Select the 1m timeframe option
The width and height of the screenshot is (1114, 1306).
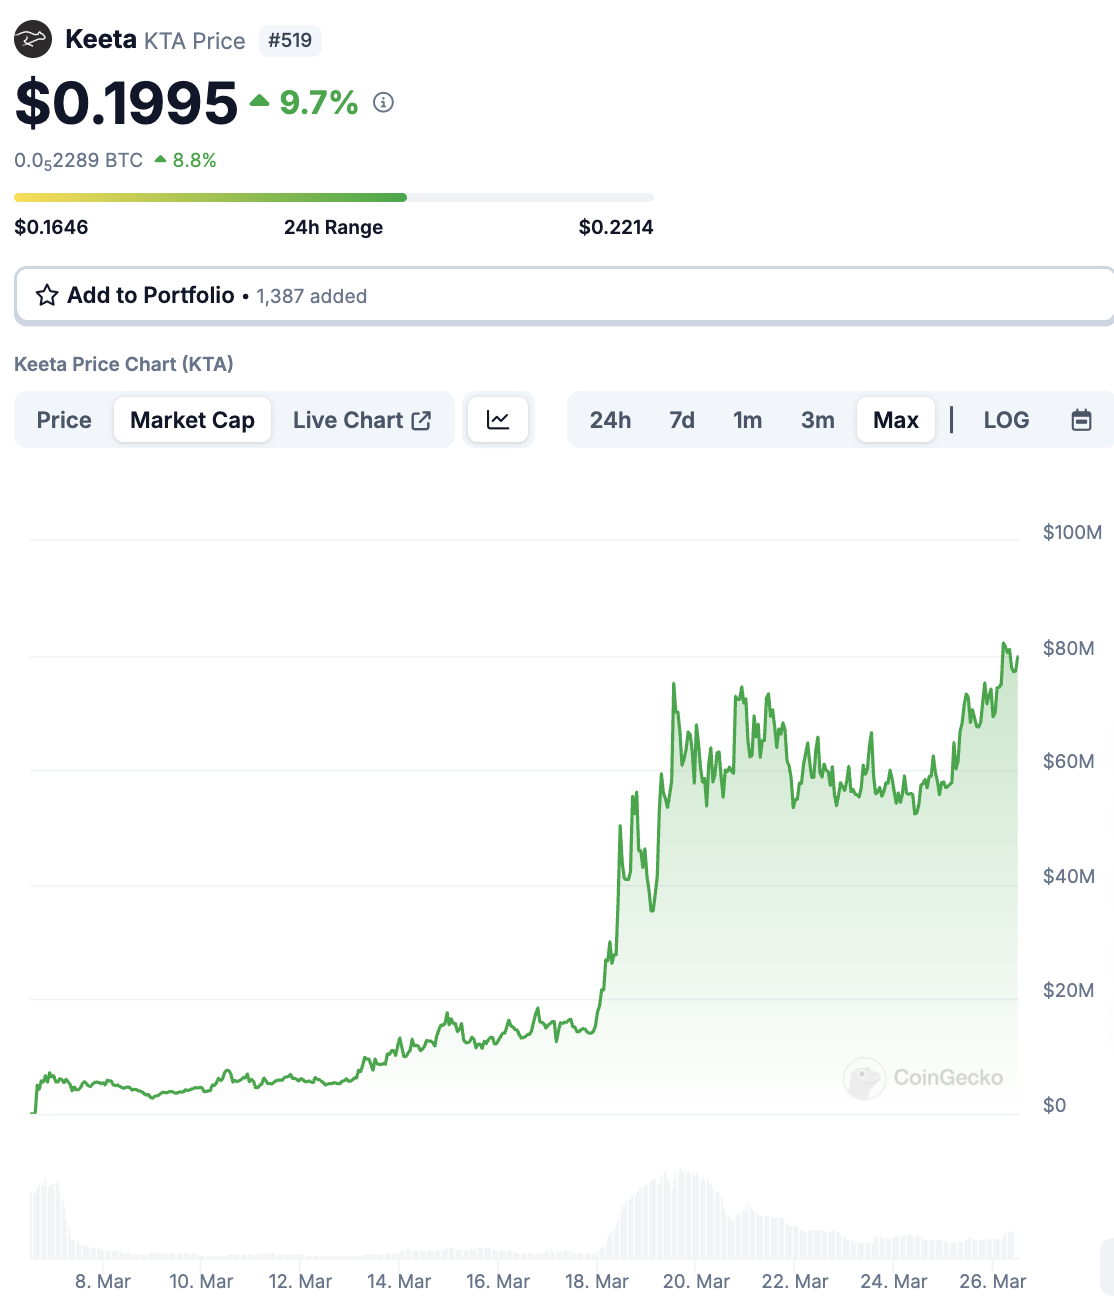(748, 419)
